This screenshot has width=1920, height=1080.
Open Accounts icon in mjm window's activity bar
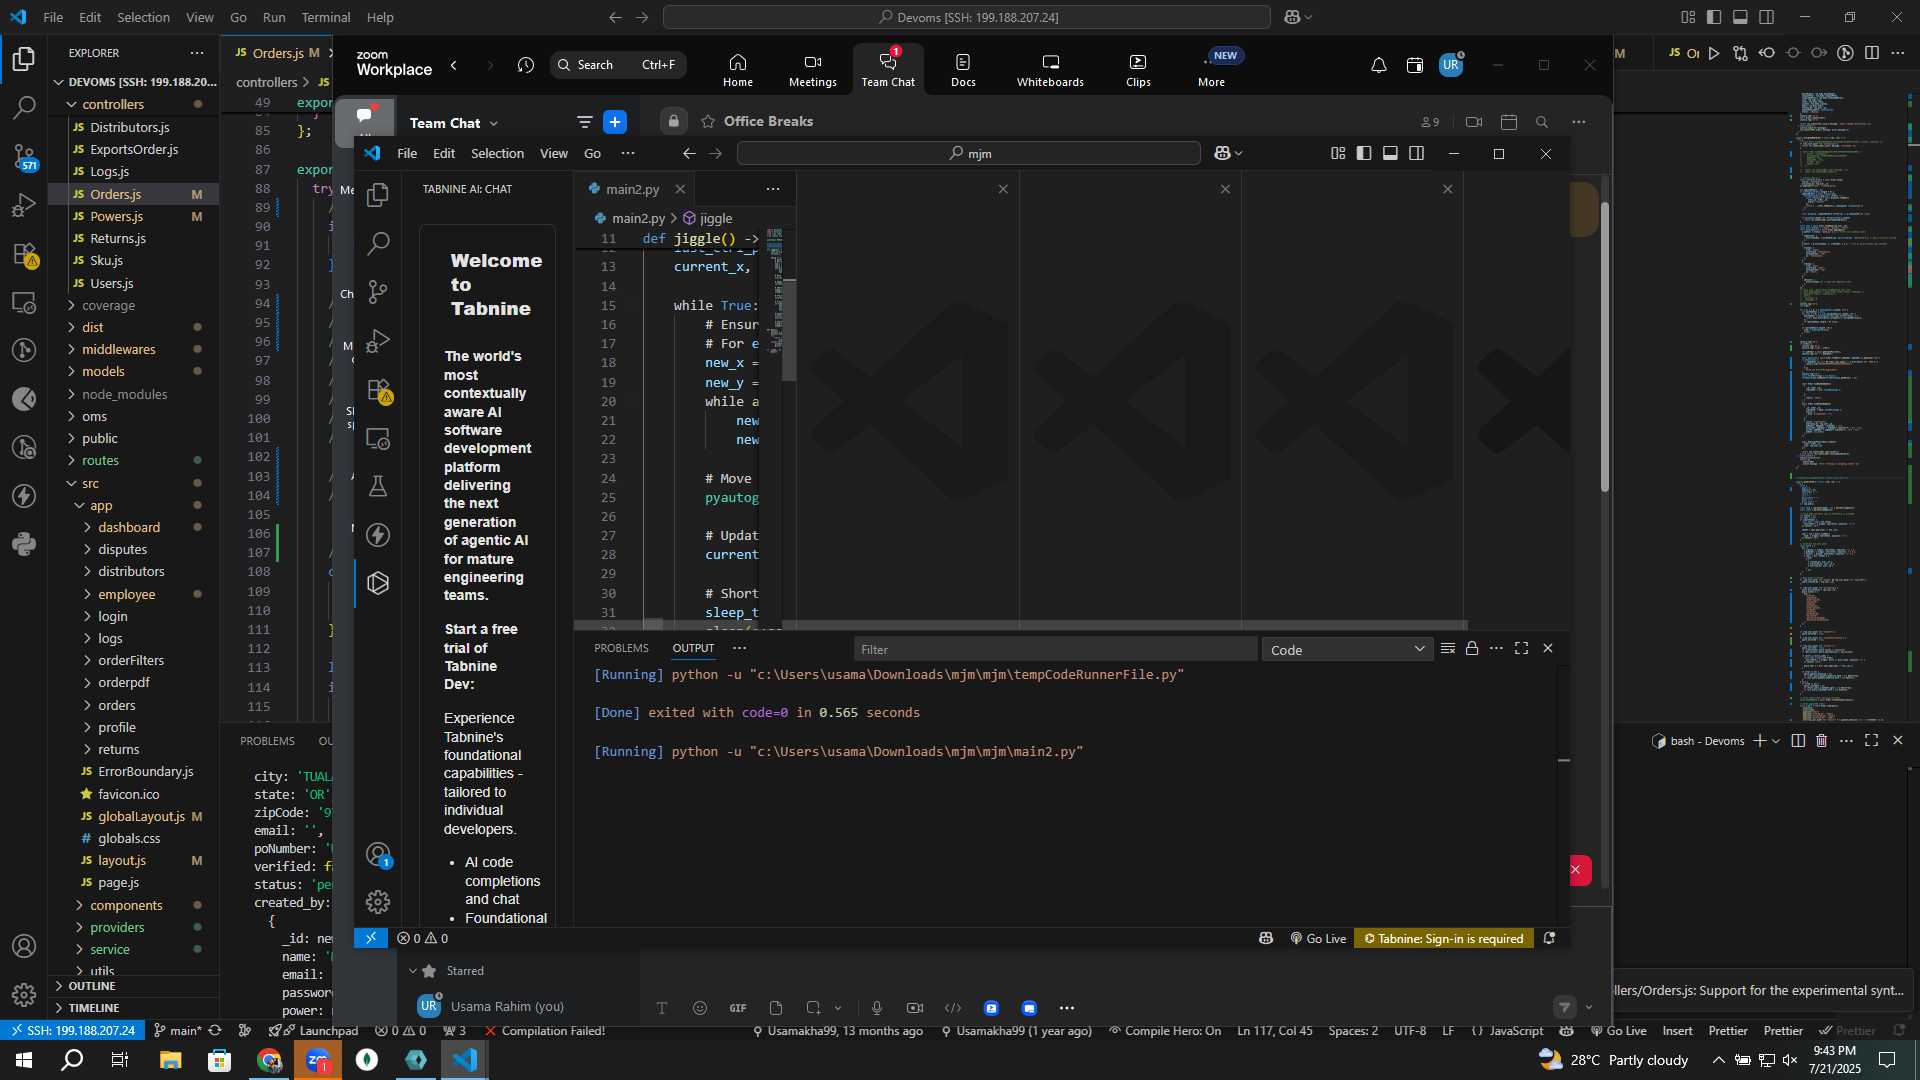pyautogui.click(x=378, y=855)
